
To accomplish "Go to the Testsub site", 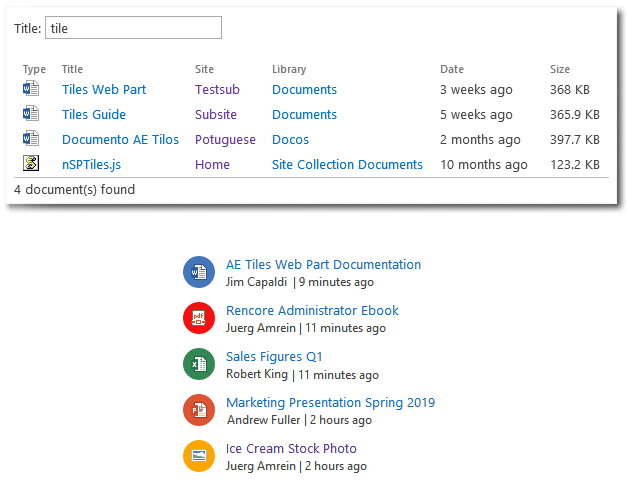I will pos(217,89).
